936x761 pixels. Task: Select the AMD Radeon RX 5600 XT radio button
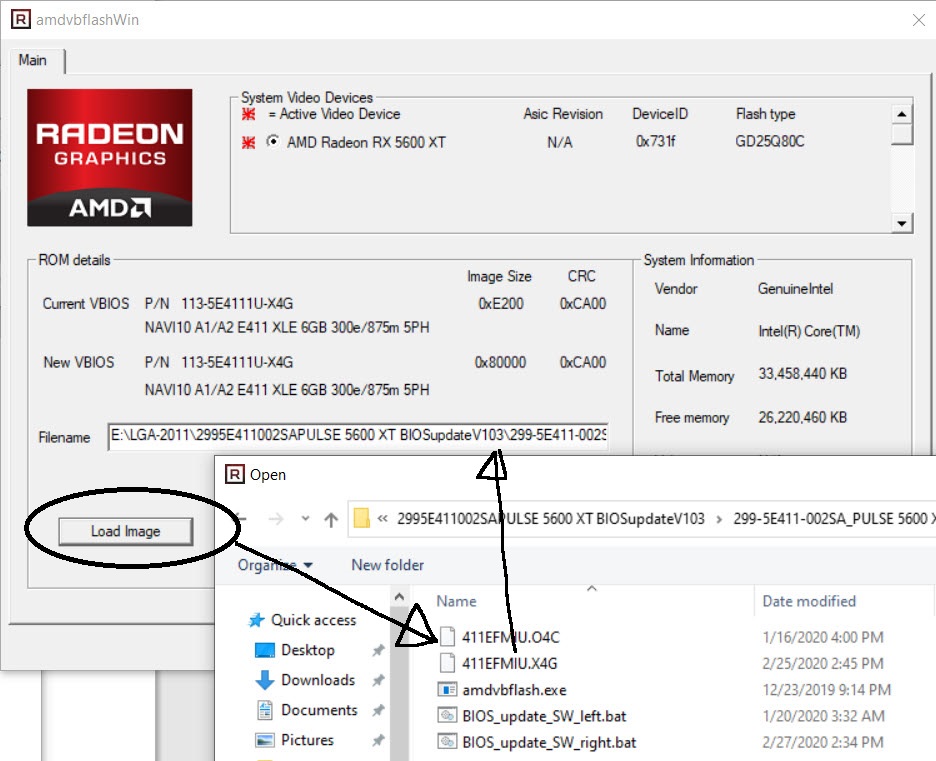[x=273, y=141]
